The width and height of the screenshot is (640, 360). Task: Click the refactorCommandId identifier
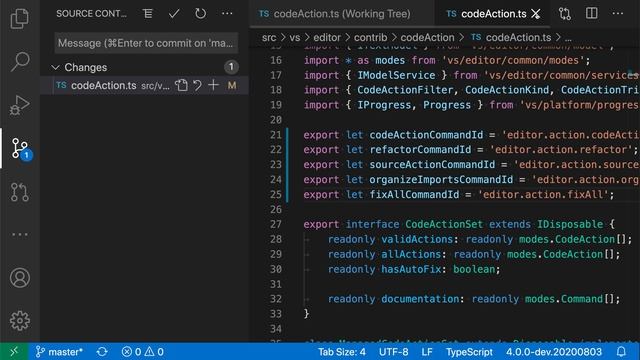pos(420,149)
